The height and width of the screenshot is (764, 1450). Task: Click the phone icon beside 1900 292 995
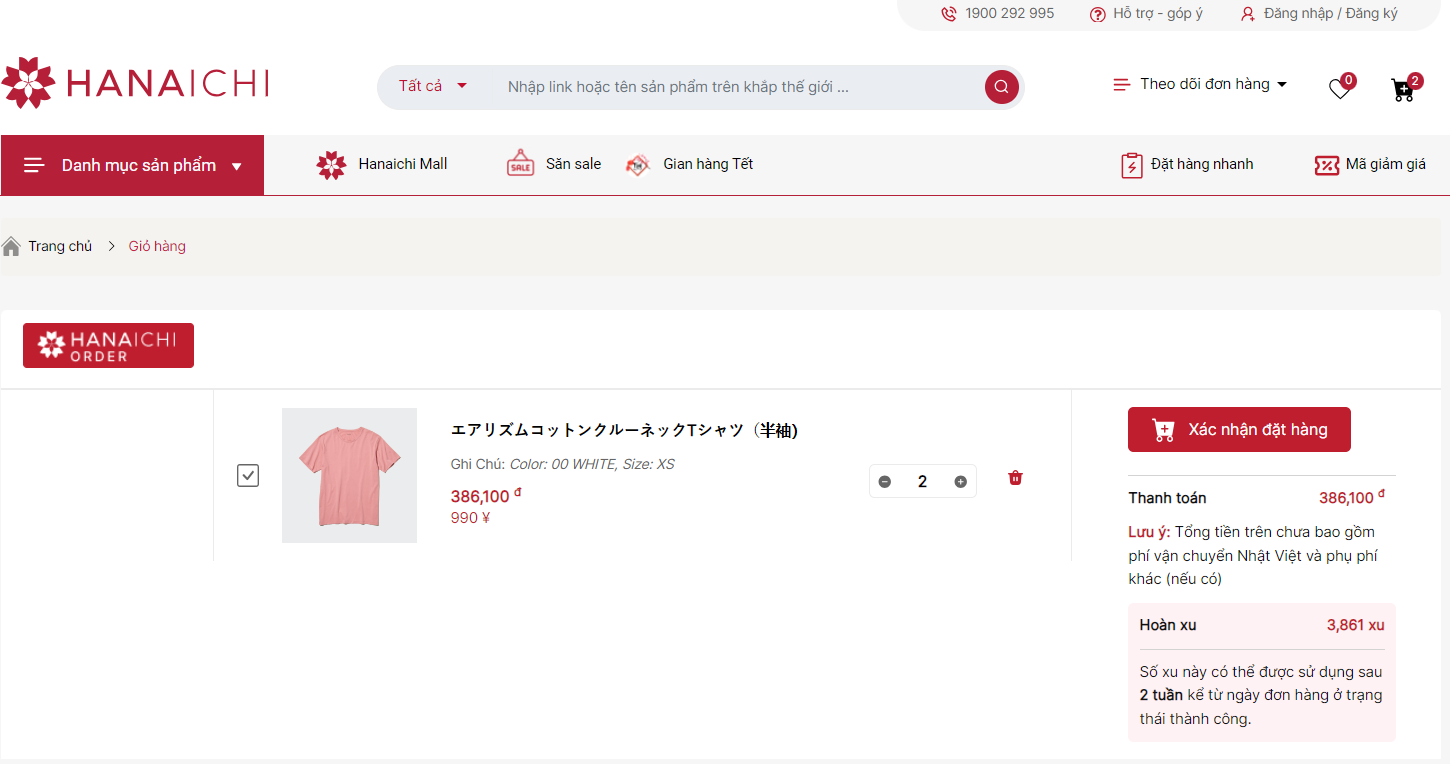pyautogui.click(x=949, y=14)
